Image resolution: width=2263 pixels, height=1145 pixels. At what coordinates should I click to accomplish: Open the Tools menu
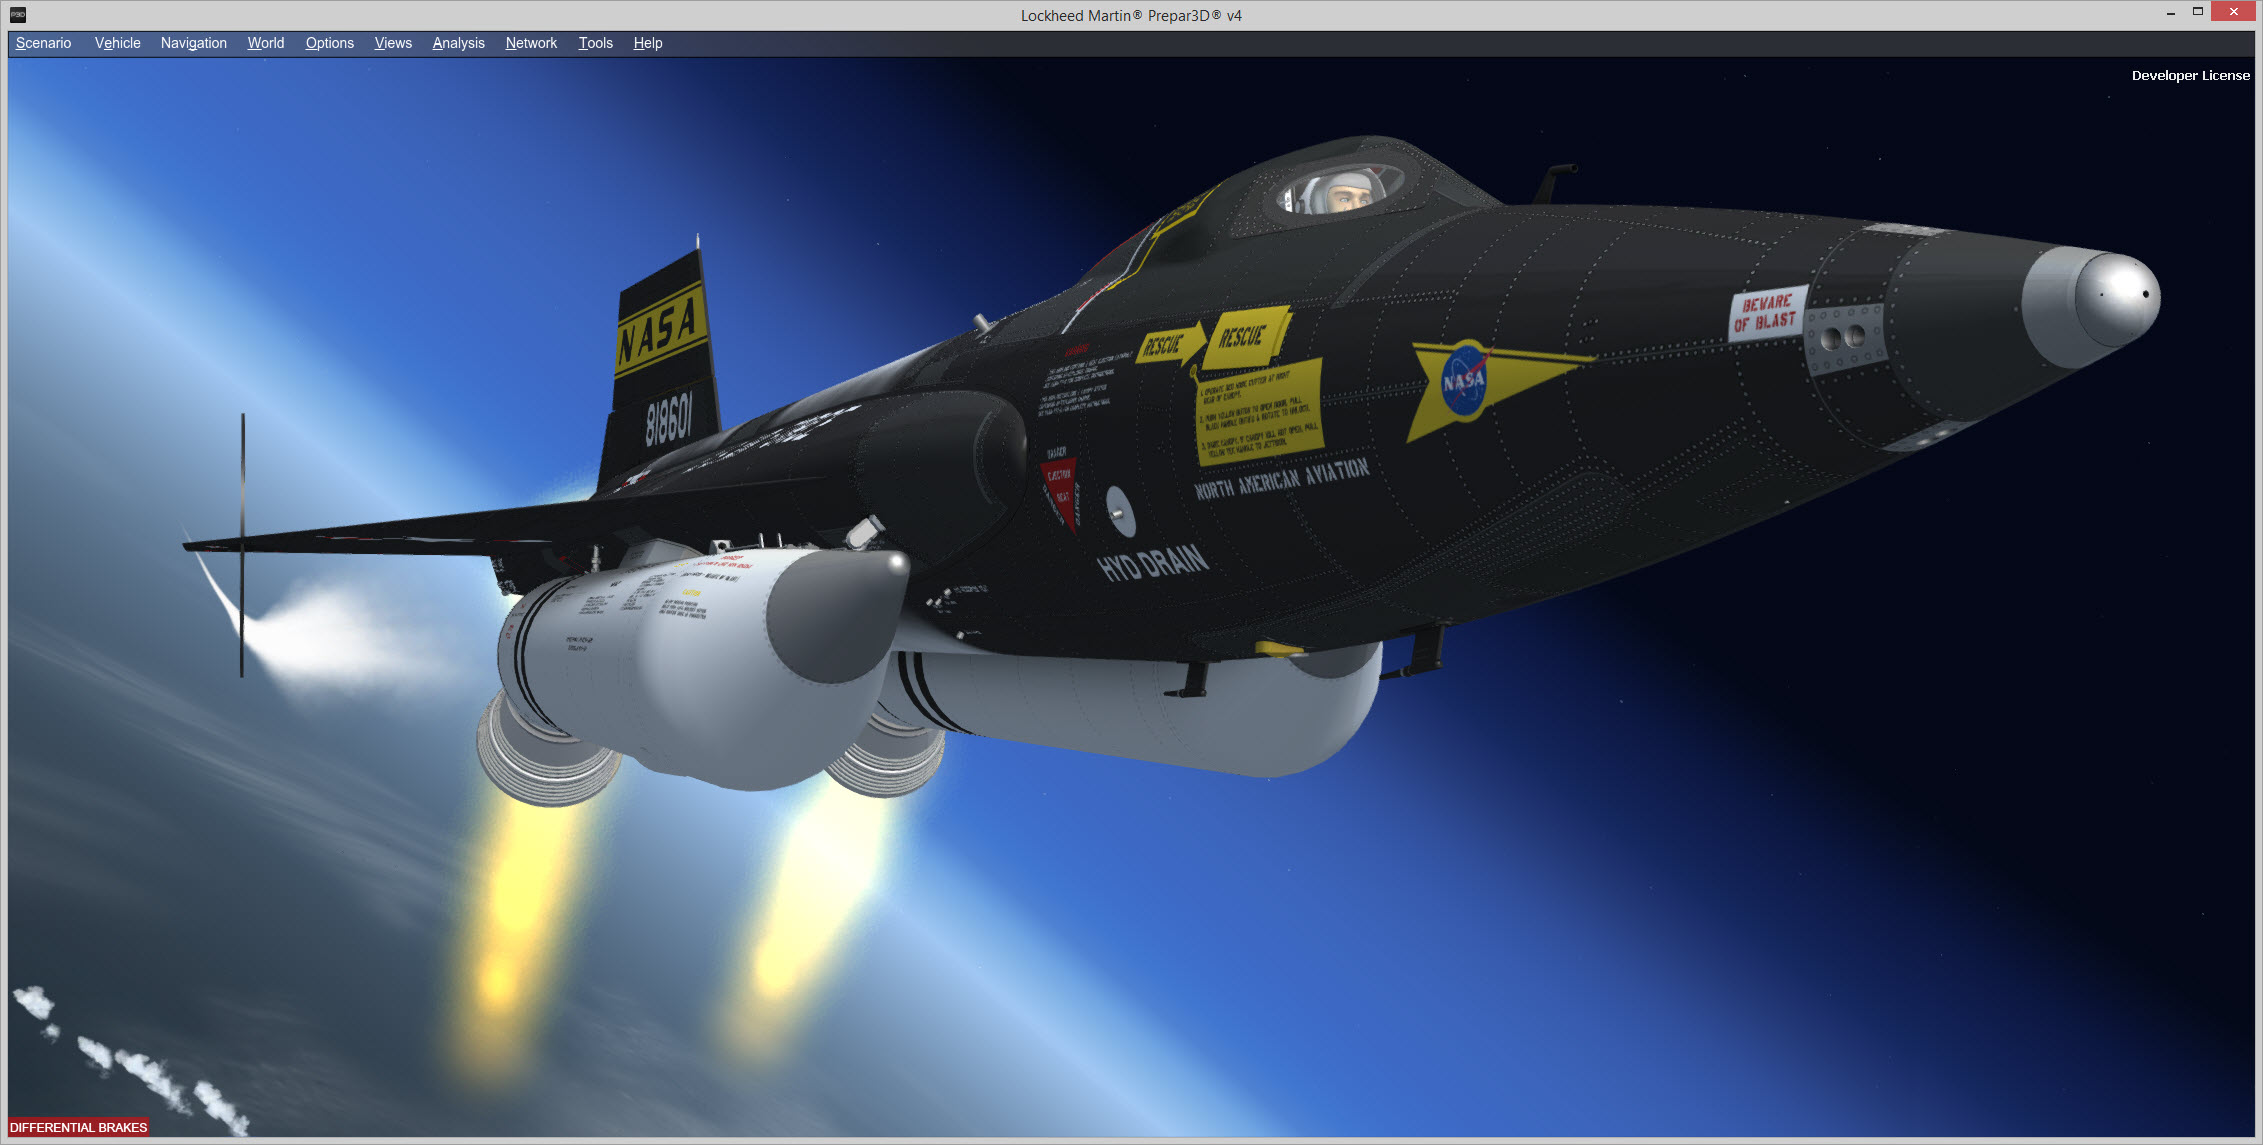[x=595, y=43]
